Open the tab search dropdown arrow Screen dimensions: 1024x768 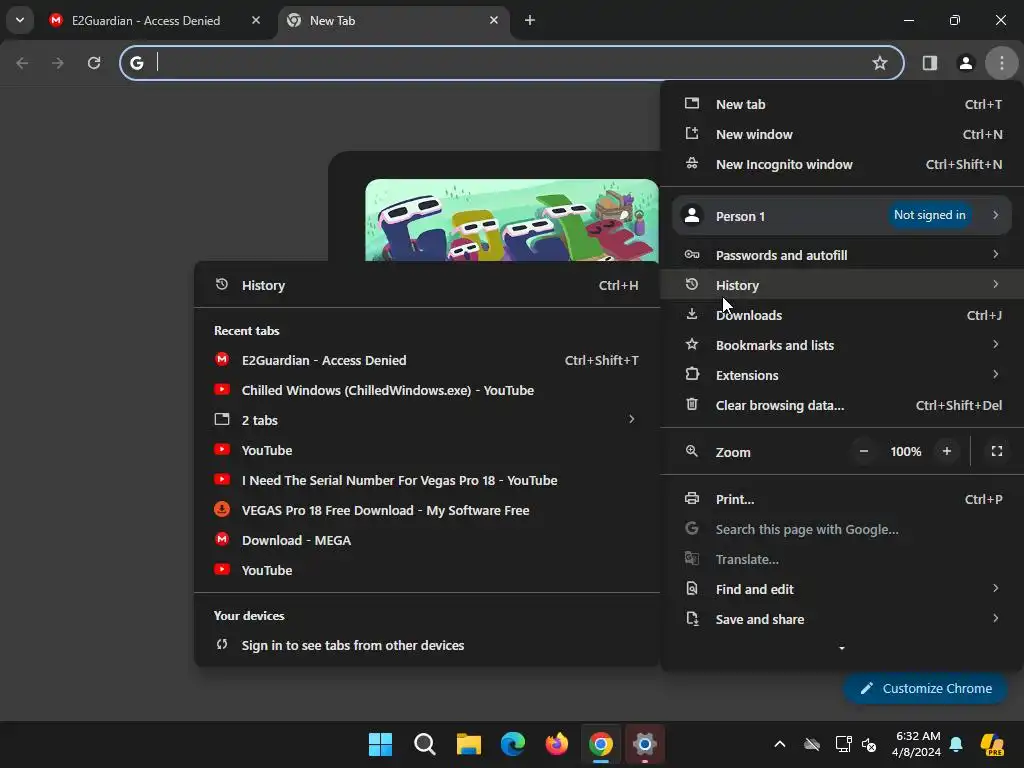pos(20,20)
